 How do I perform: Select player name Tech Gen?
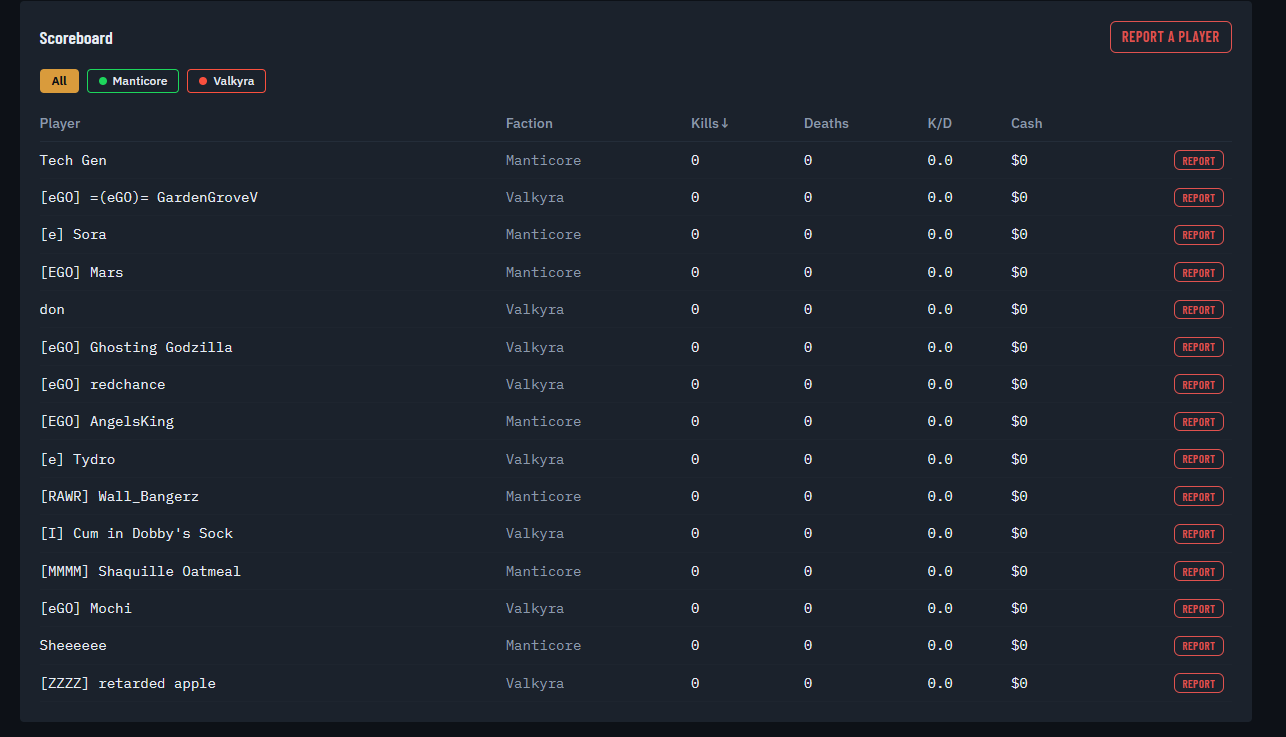pyautogui.click(x=73, y=160)
